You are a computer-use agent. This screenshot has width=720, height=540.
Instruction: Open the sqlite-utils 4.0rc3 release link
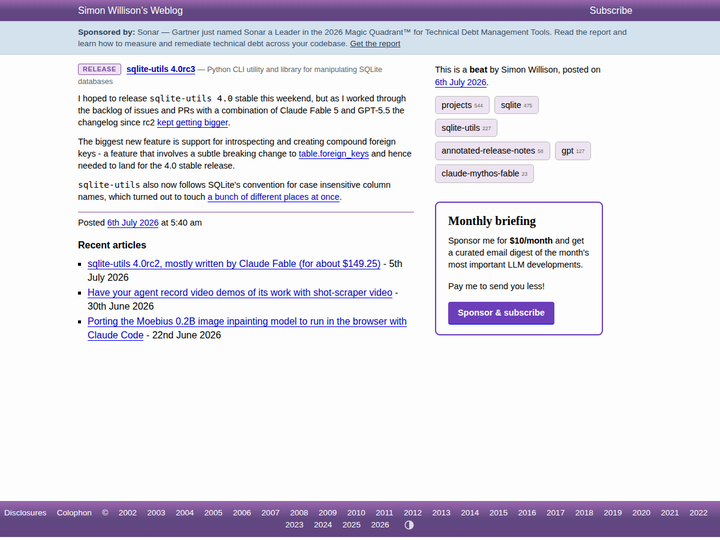click(x=161, y=69)
